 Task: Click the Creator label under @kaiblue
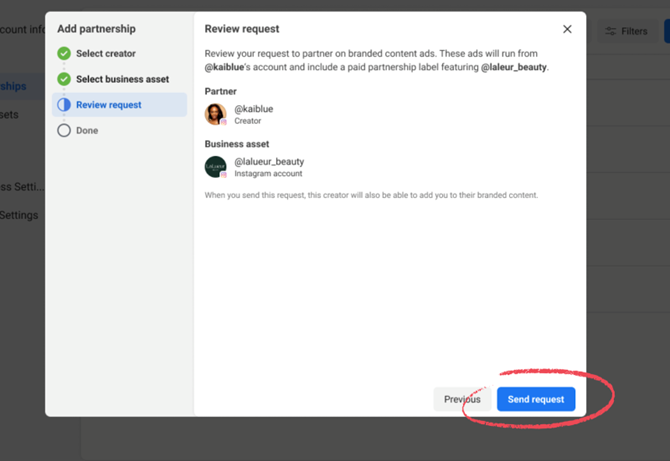click(247, 121)
